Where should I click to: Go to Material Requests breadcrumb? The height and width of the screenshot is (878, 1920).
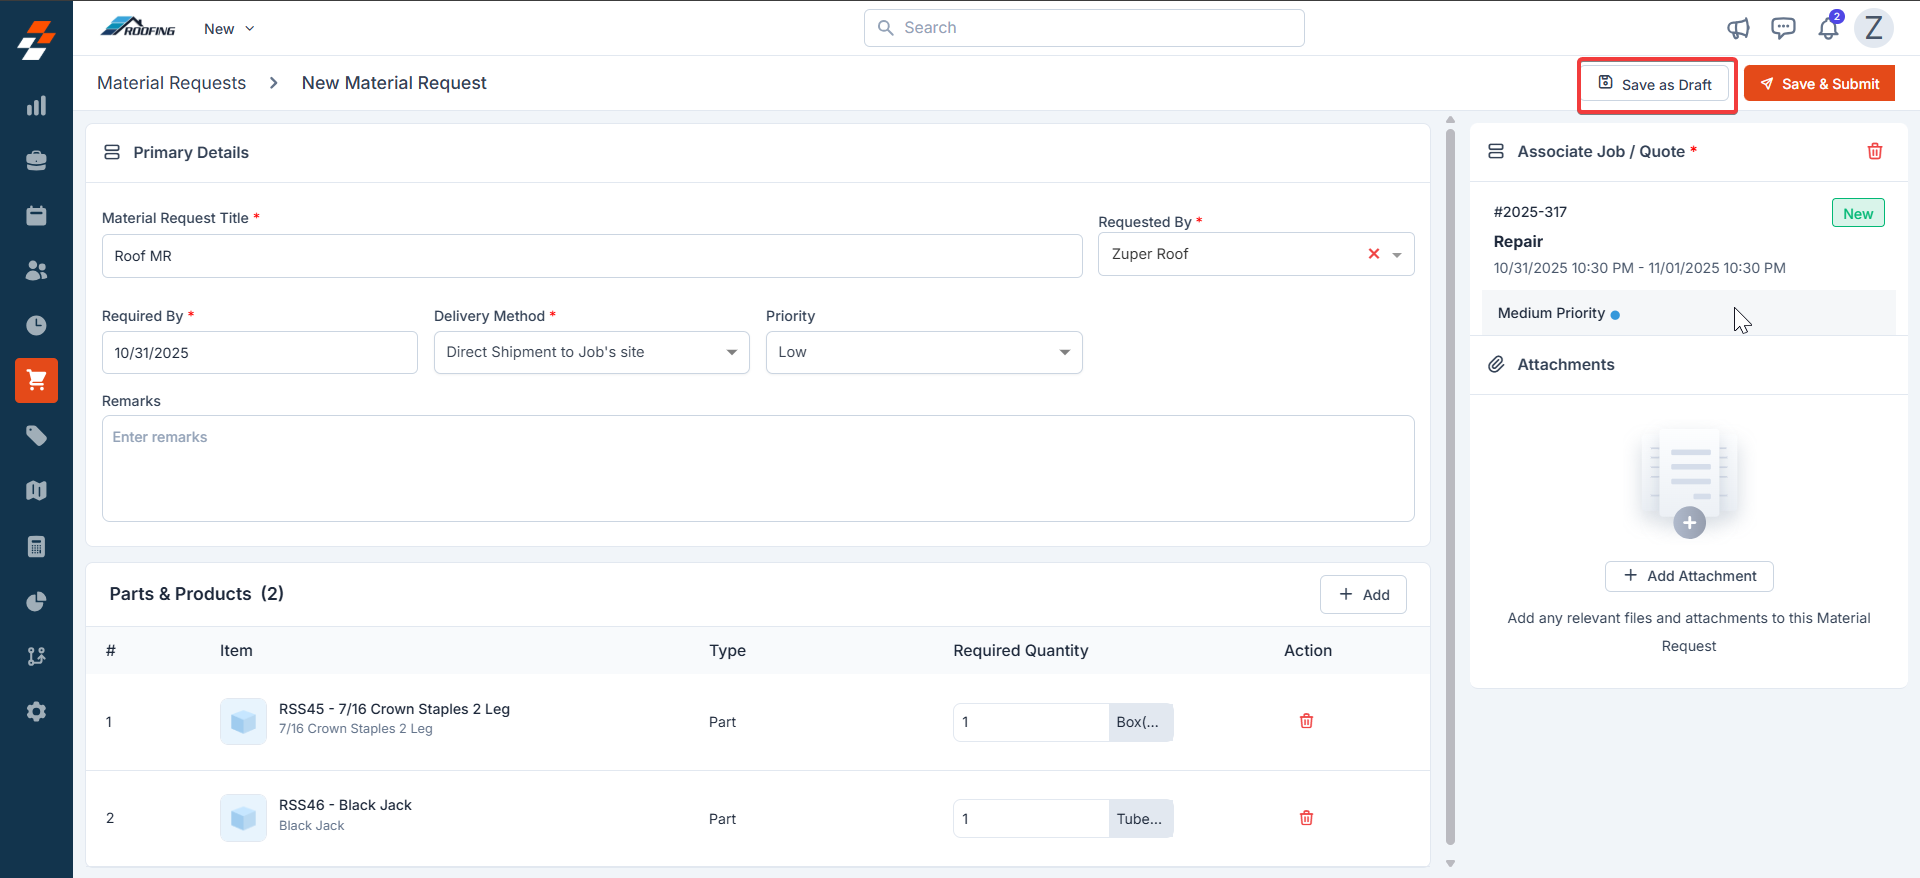(x=171, y=83)
